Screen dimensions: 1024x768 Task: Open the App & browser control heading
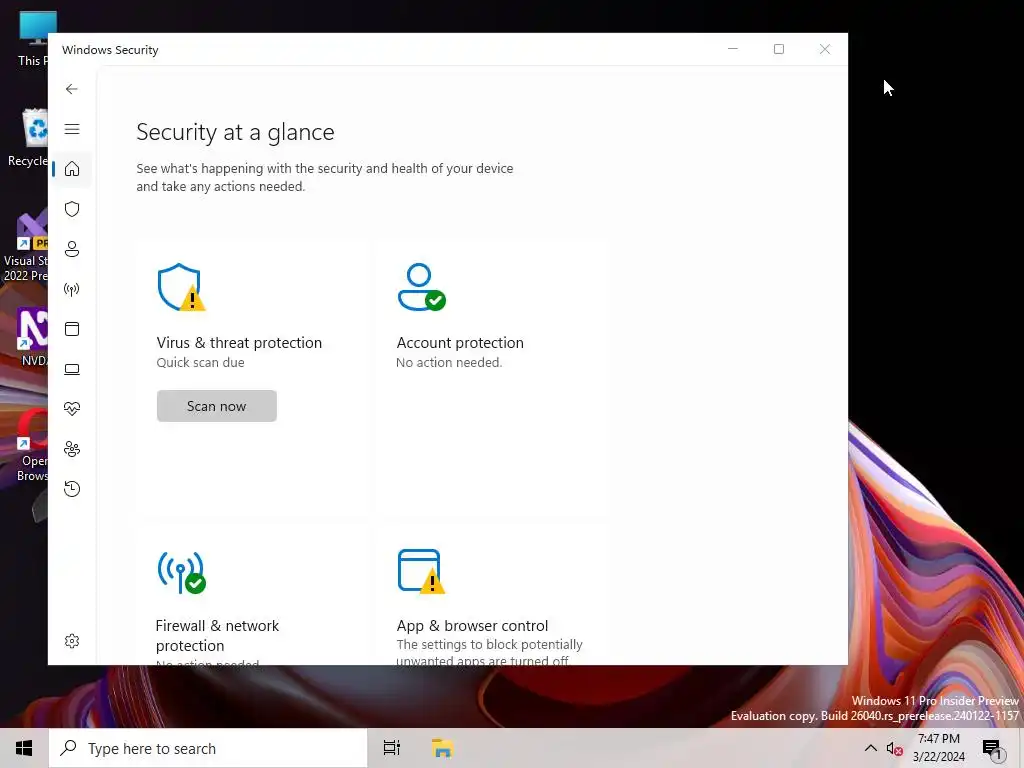[x=472, y=625]
